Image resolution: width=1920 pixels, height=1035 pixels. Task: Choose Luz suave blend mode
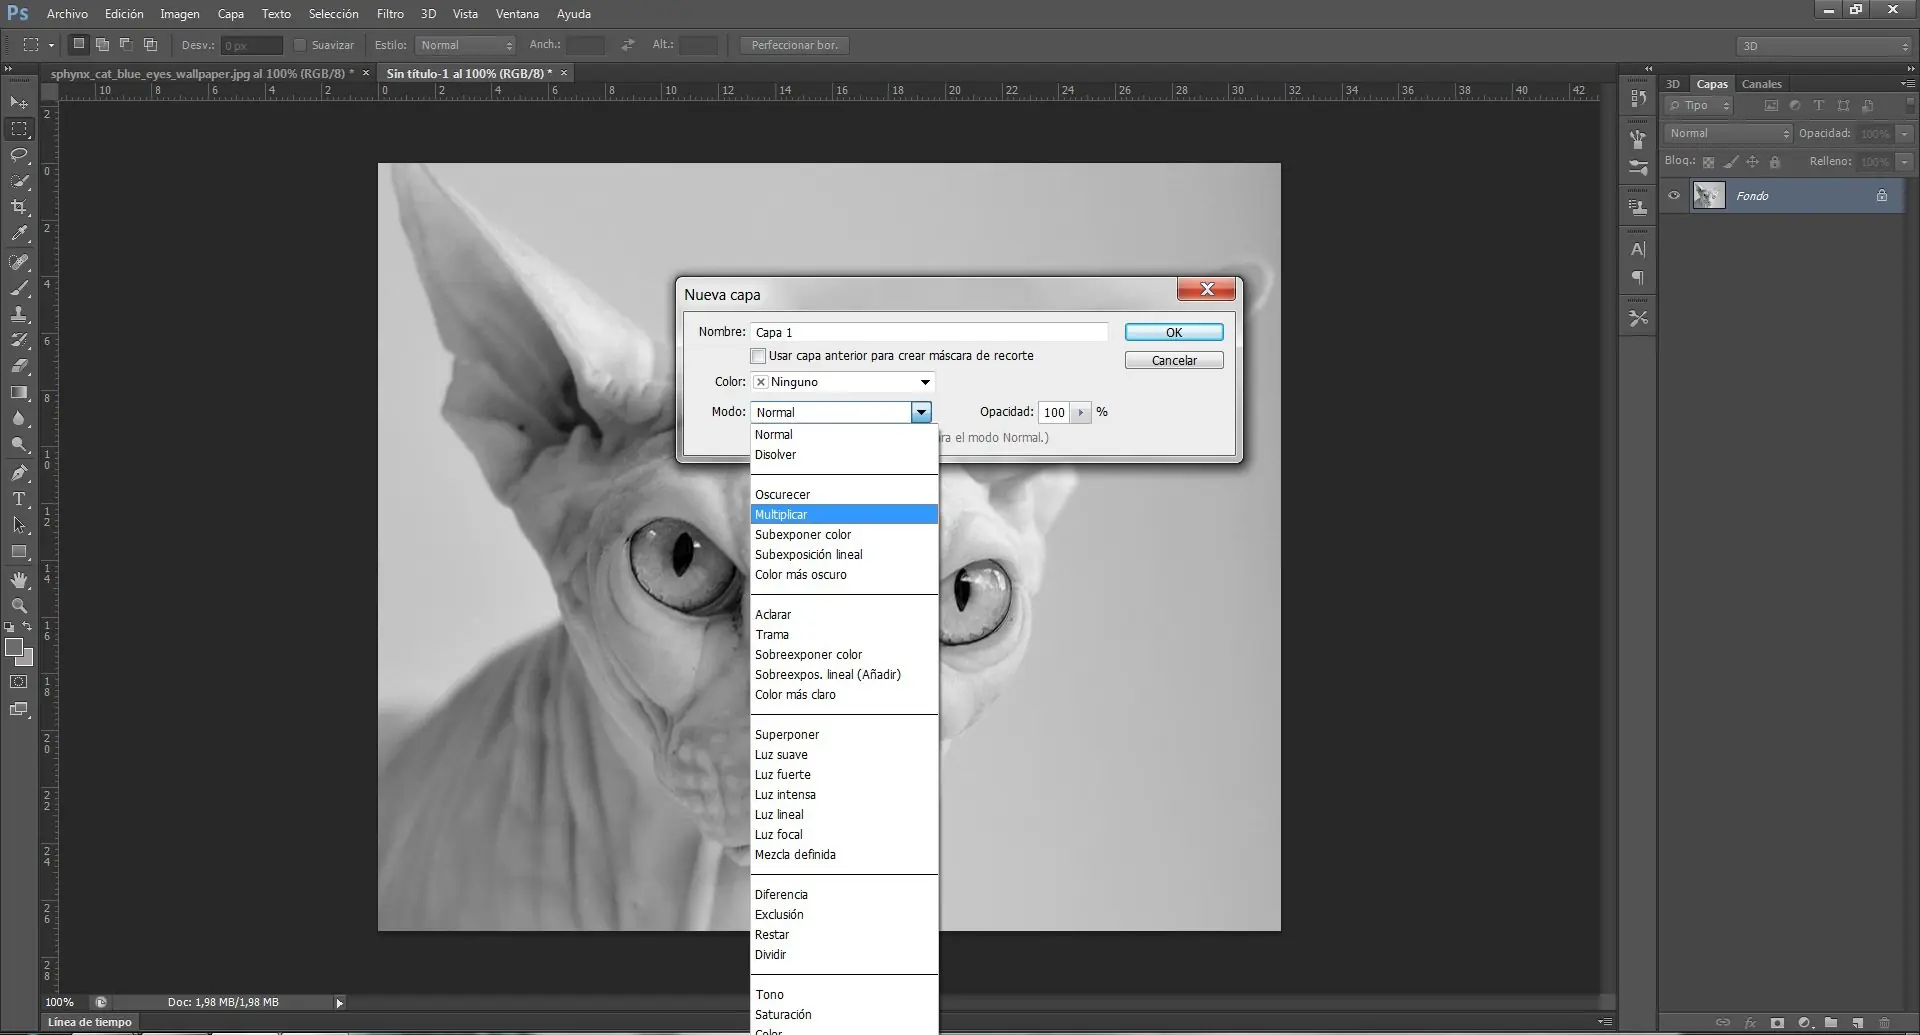(x=844, y=754)
